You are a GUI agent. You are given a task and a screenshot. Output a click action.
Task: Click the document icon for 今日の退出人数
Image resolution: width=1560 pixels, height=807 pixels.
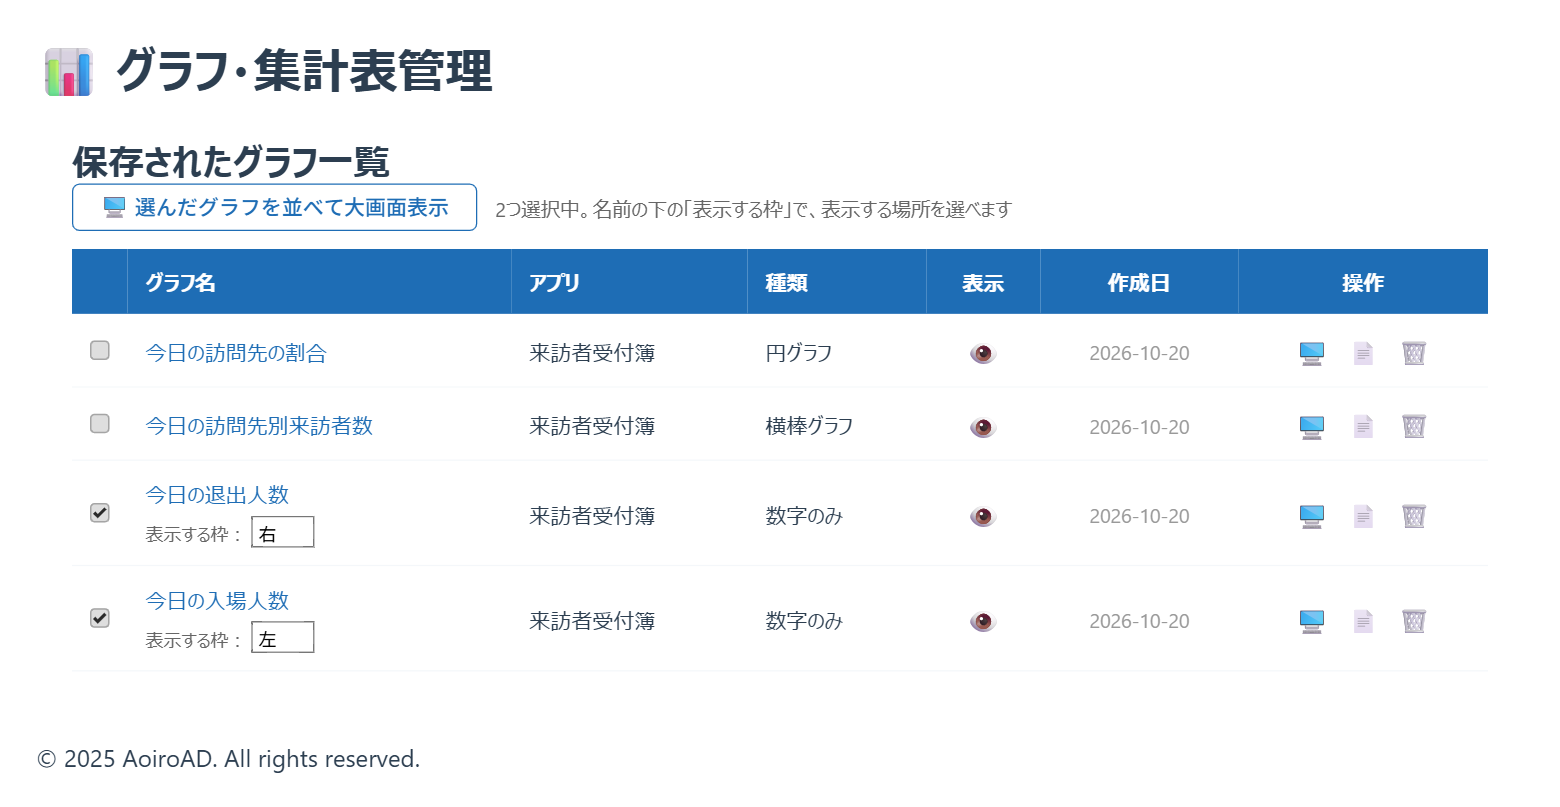coord(1363,516)
